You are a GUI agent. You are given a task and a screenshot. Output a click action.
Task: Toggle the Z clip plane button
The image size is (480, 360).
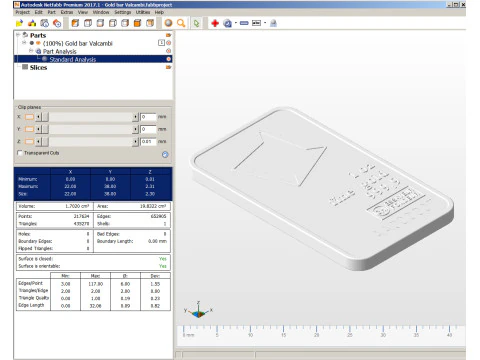[x=30, y=141]
